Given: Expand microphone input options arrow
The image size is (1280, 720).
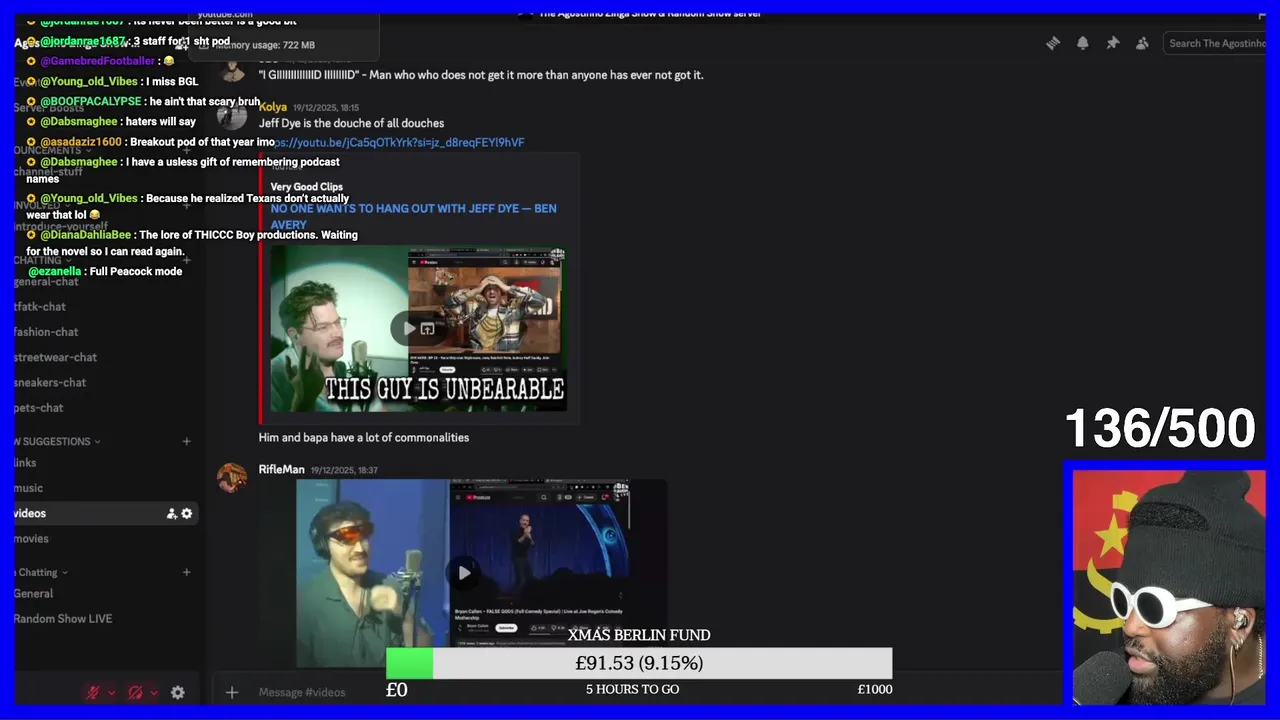Looking at the screenshot, I should [x=111, y=692].
